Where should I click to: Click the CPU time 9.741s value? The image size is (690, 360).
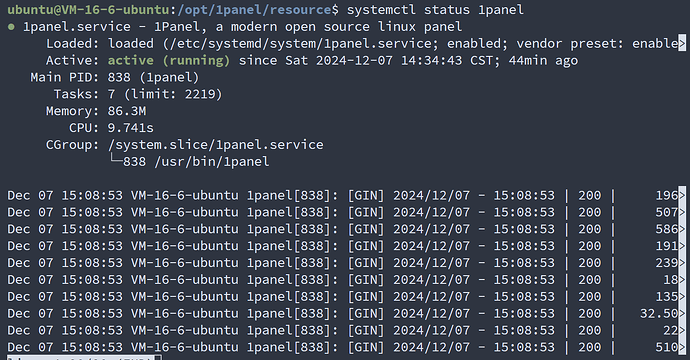[131, 128]
